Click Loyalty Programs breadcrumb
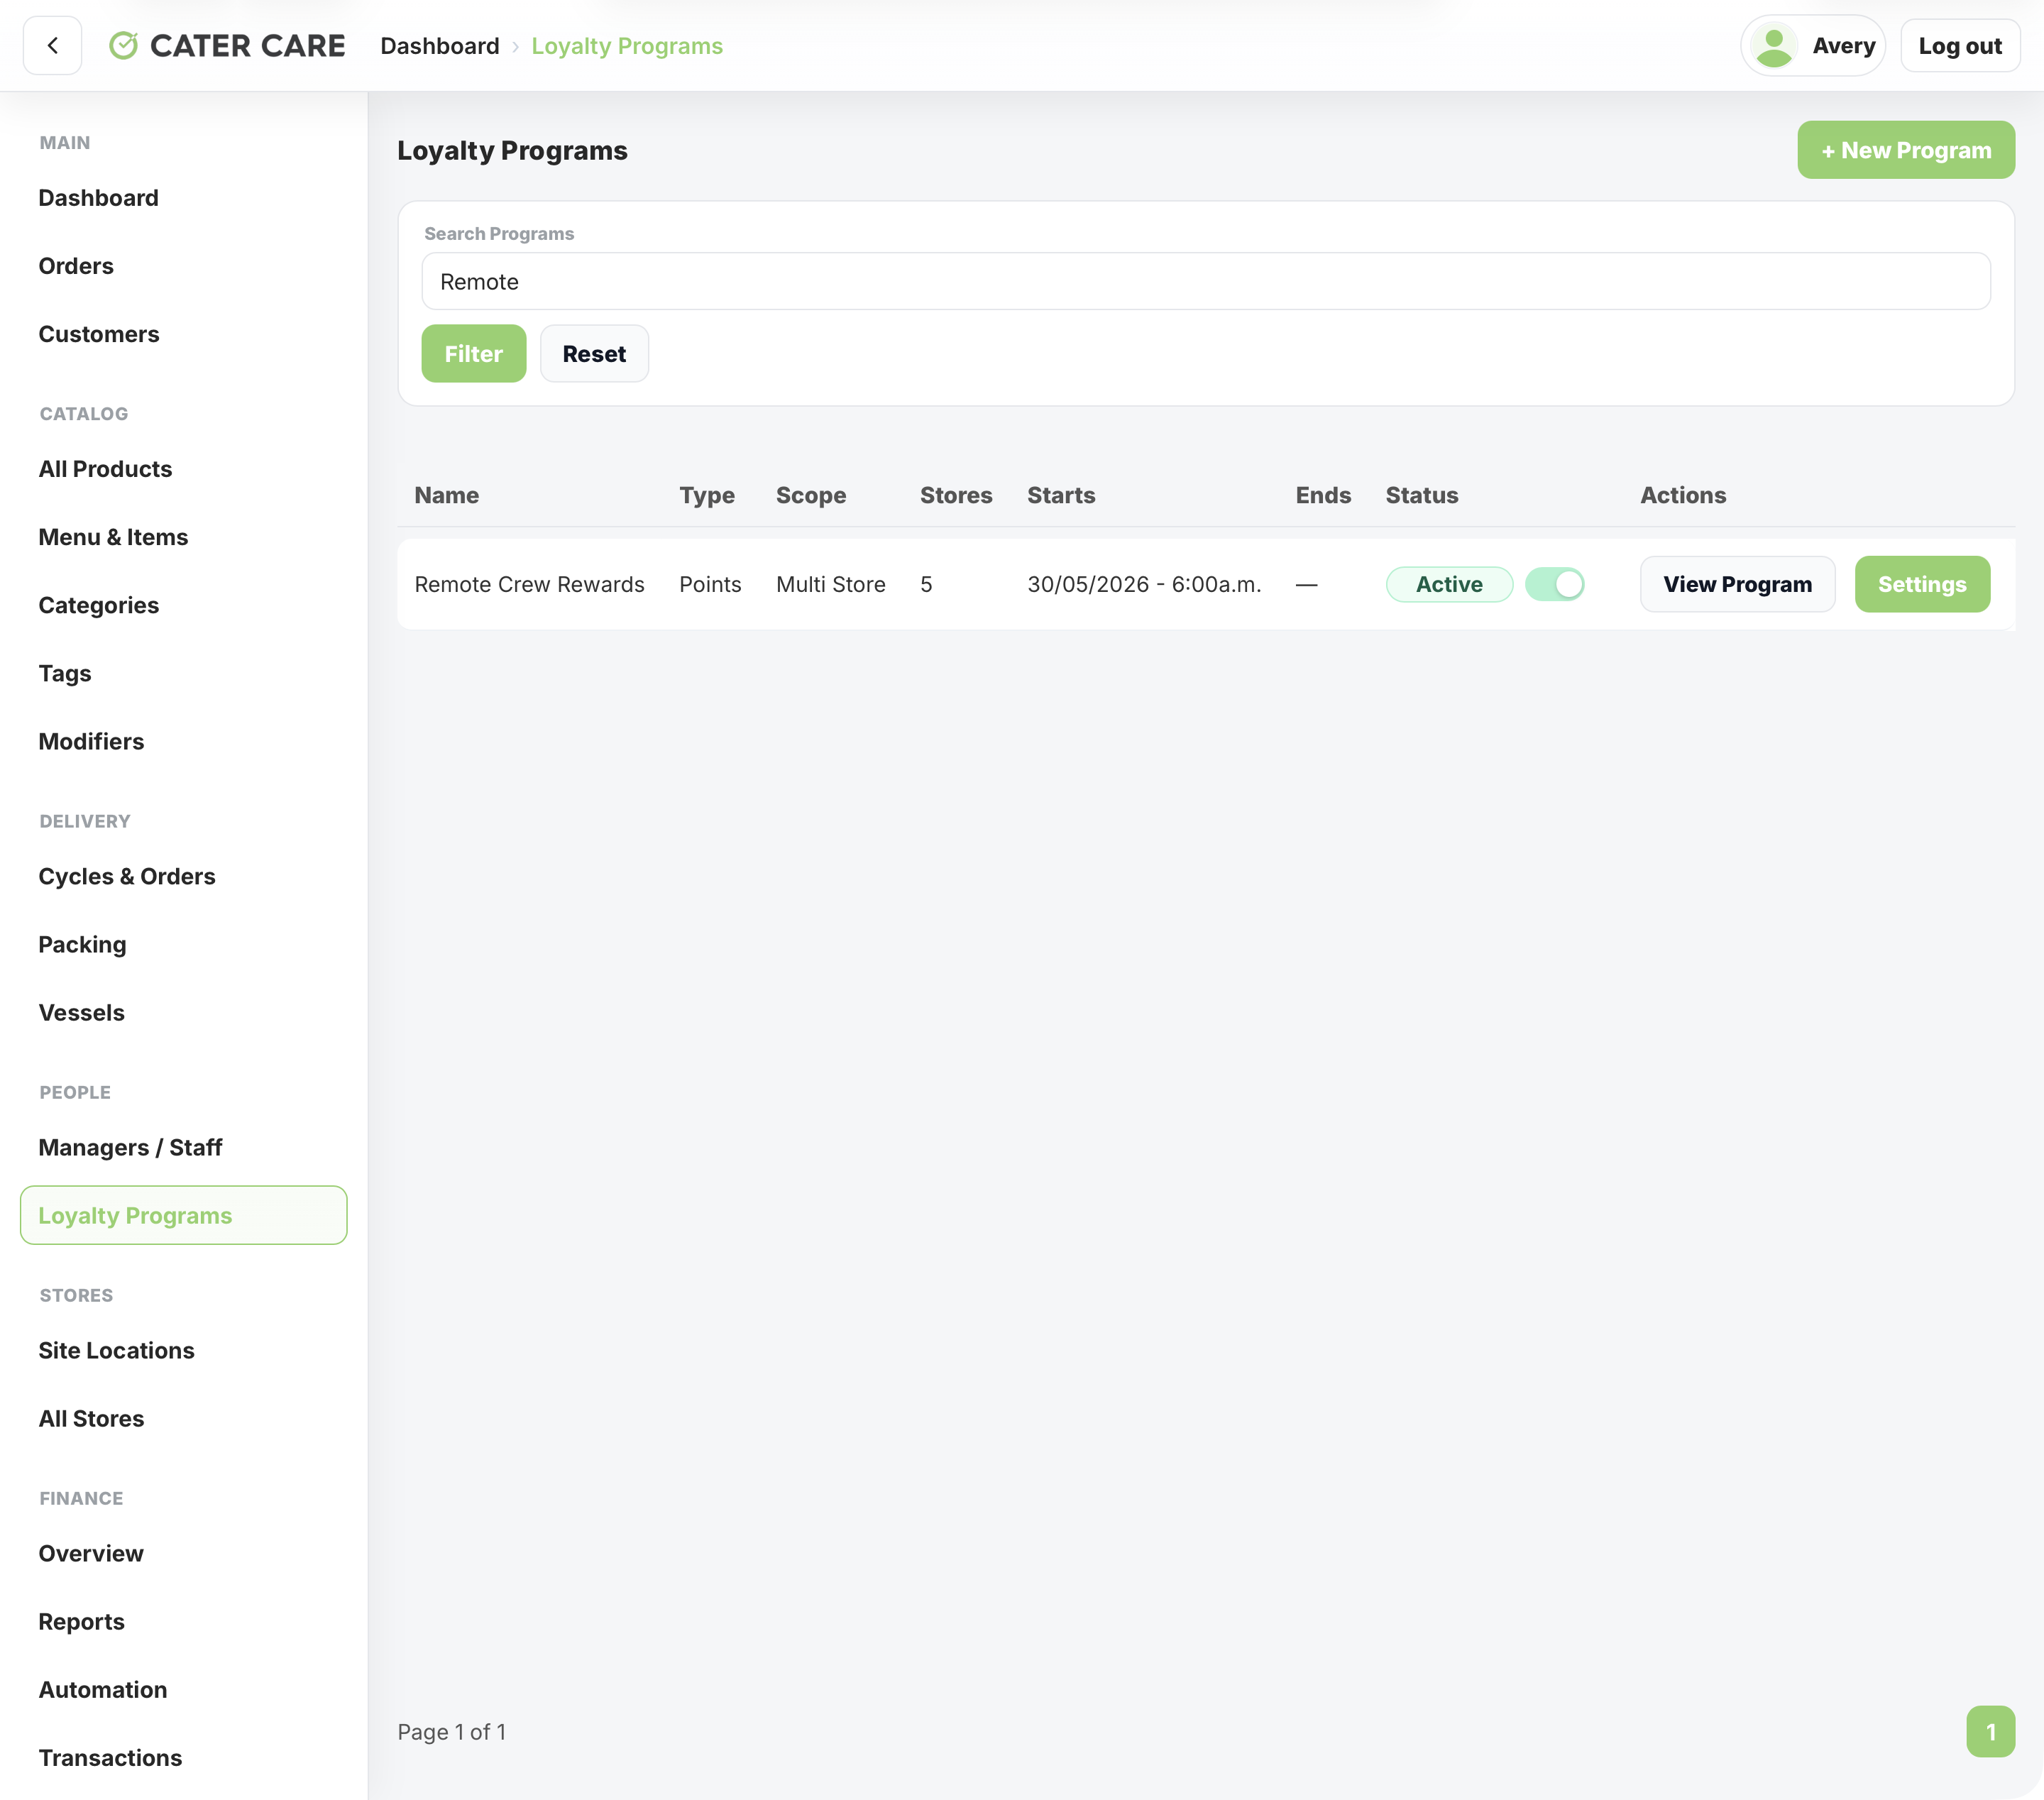The width and height of the screenshot is (2044, 1800). pyautogui.click(x=627, y=46)
